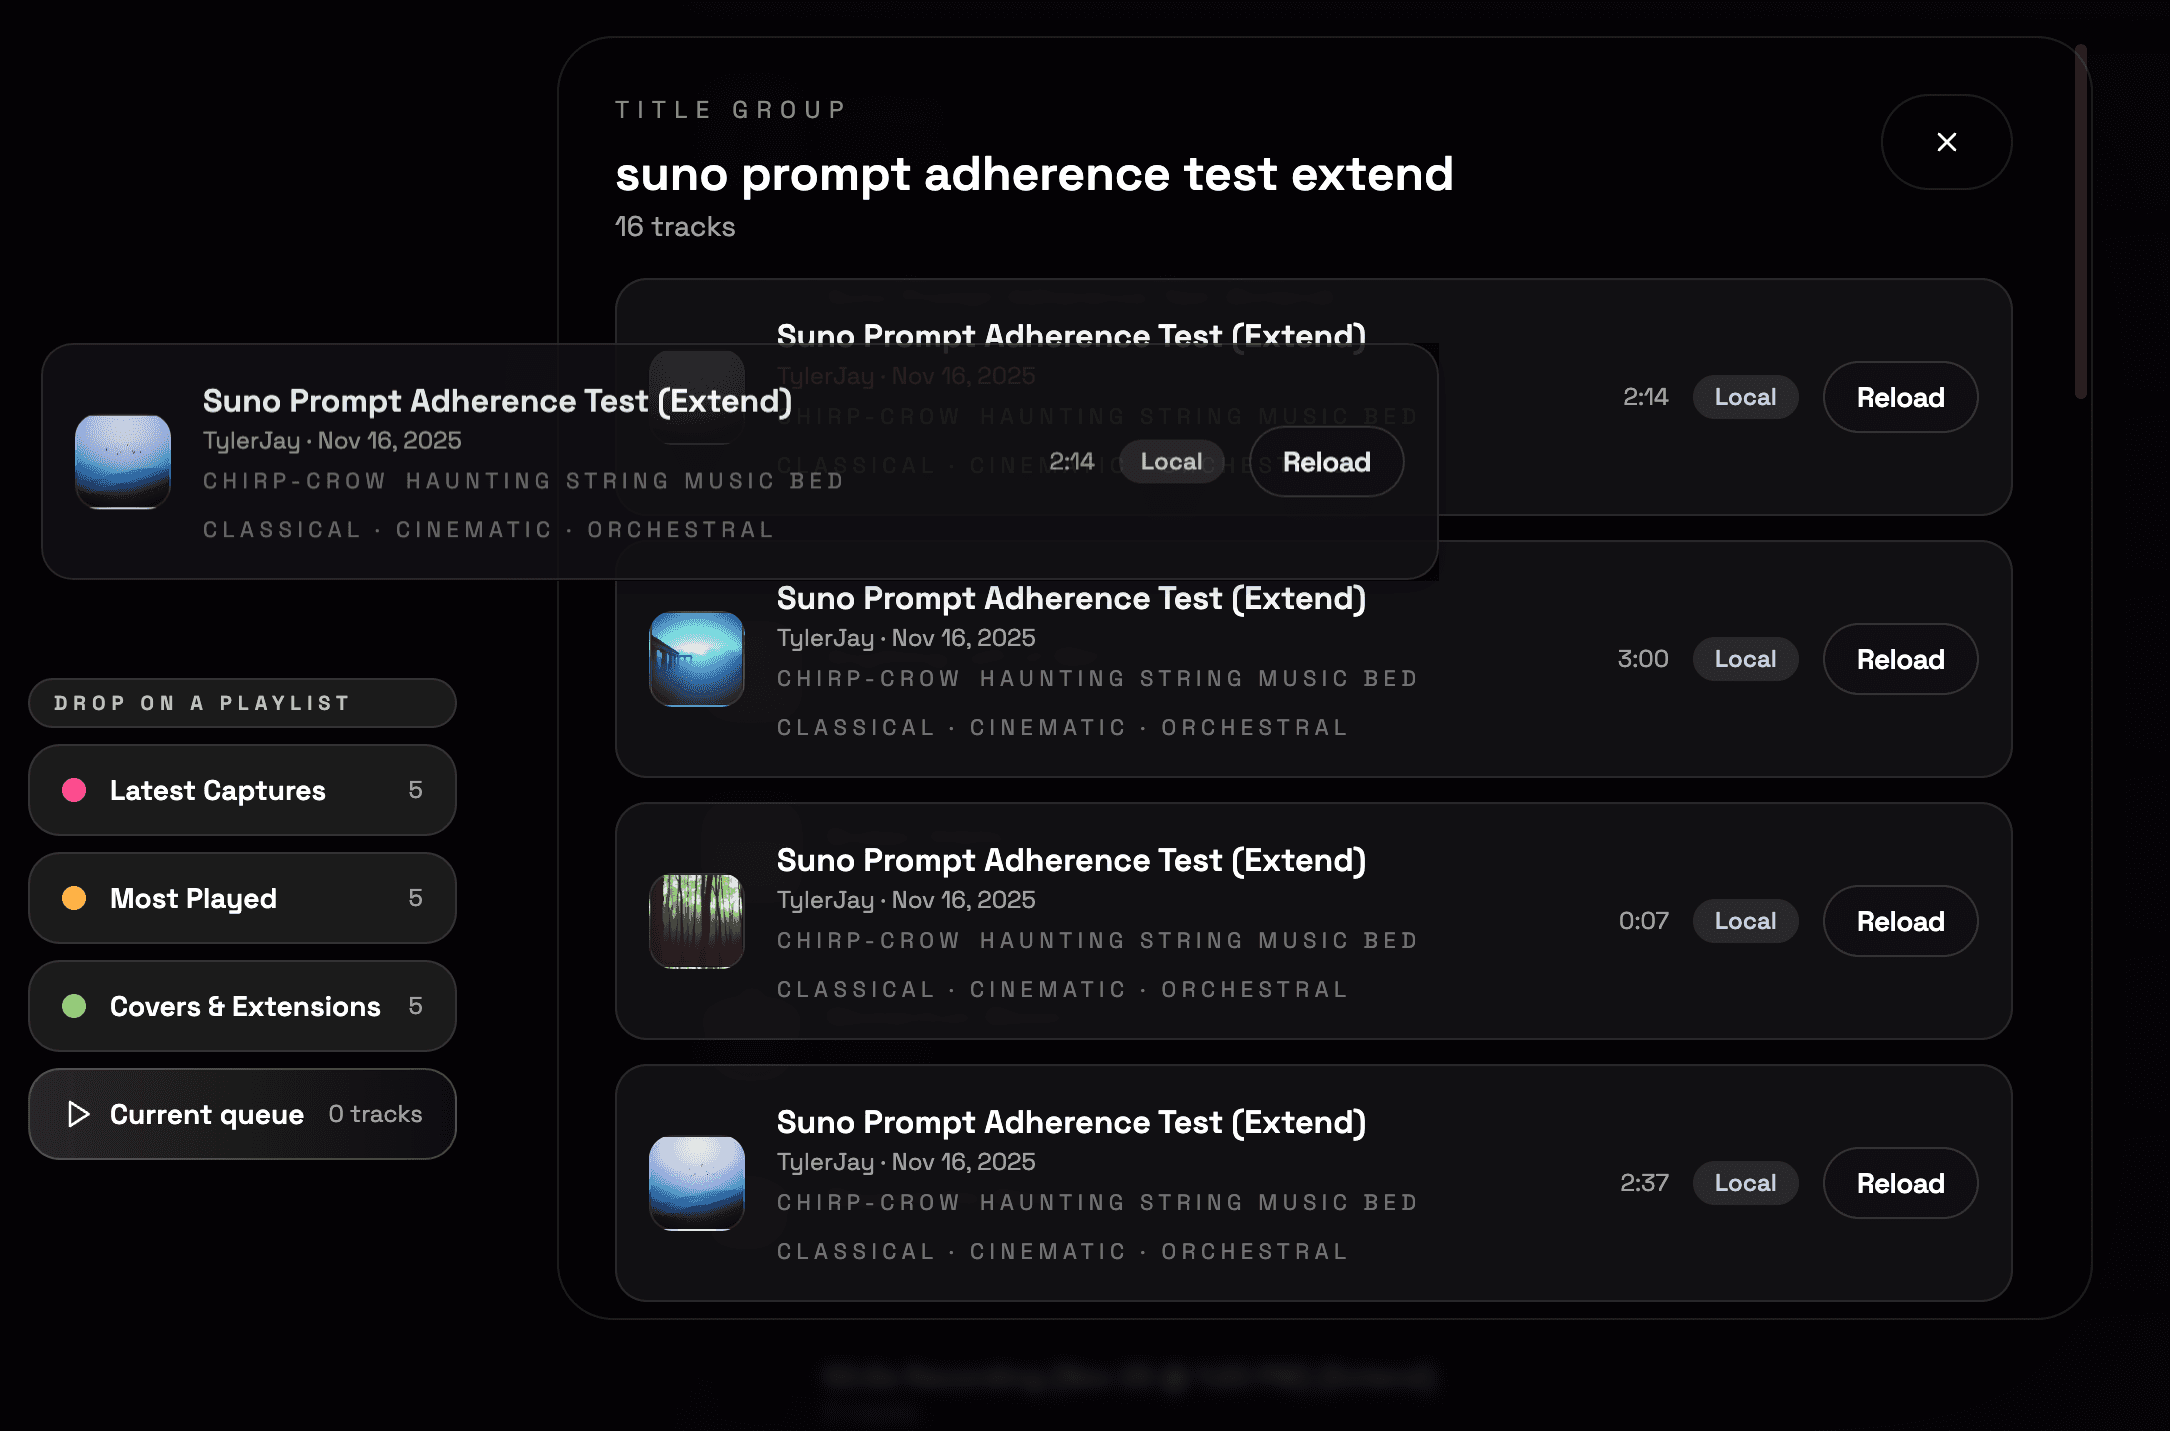Click the album art of the 3:00 track

[x=697, y=660]
